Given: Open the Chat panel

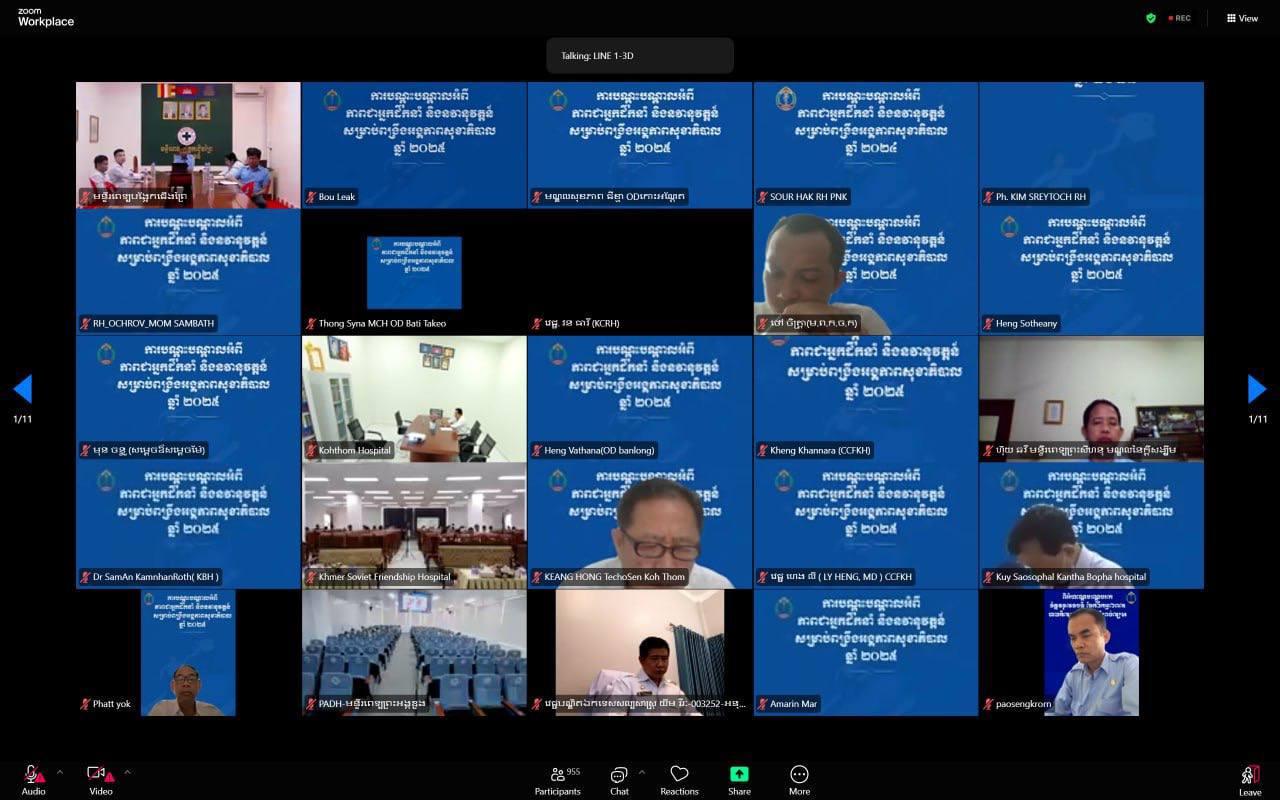Looking at the screenshot, I should click(619, 780).
